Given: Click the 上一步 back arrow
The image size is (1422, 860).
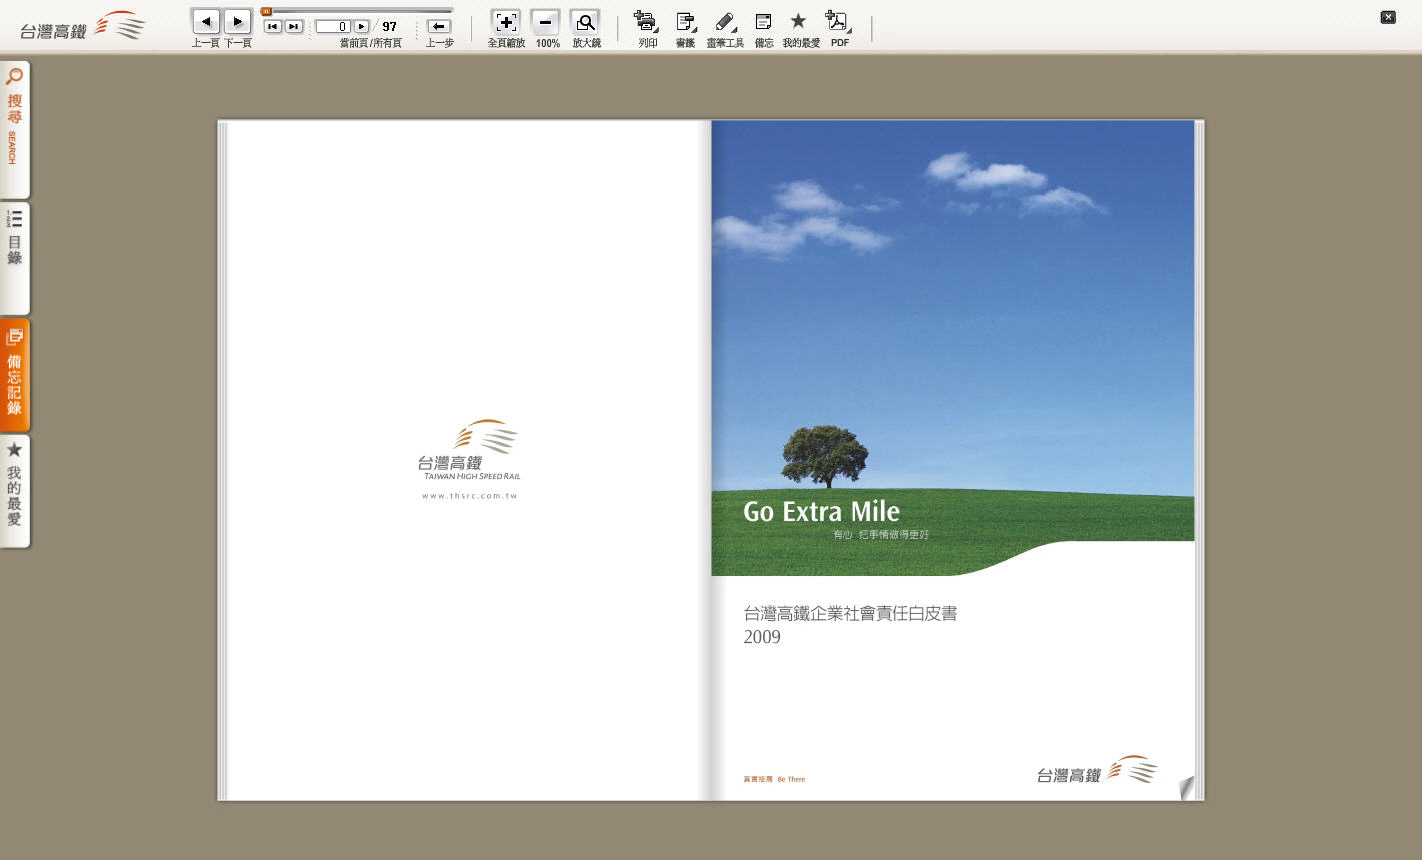Looking at the screenshot, I should click(438, 27).
